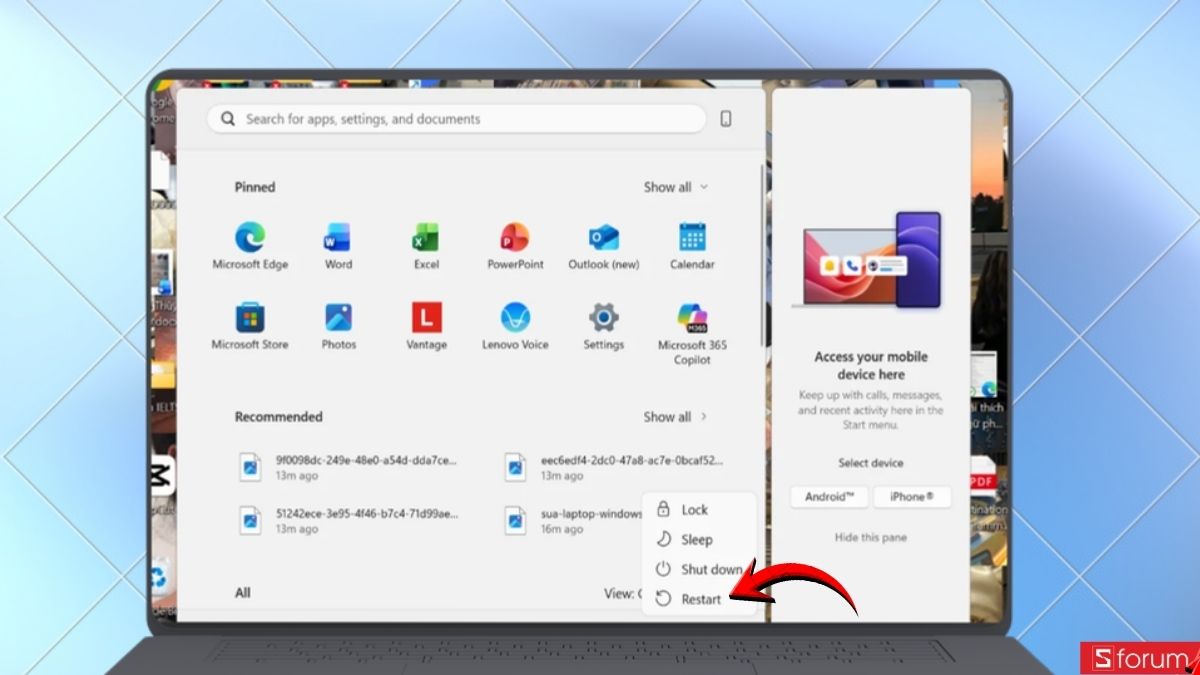
Task: Open the Settings gear app
Action: tap(604, 326)
